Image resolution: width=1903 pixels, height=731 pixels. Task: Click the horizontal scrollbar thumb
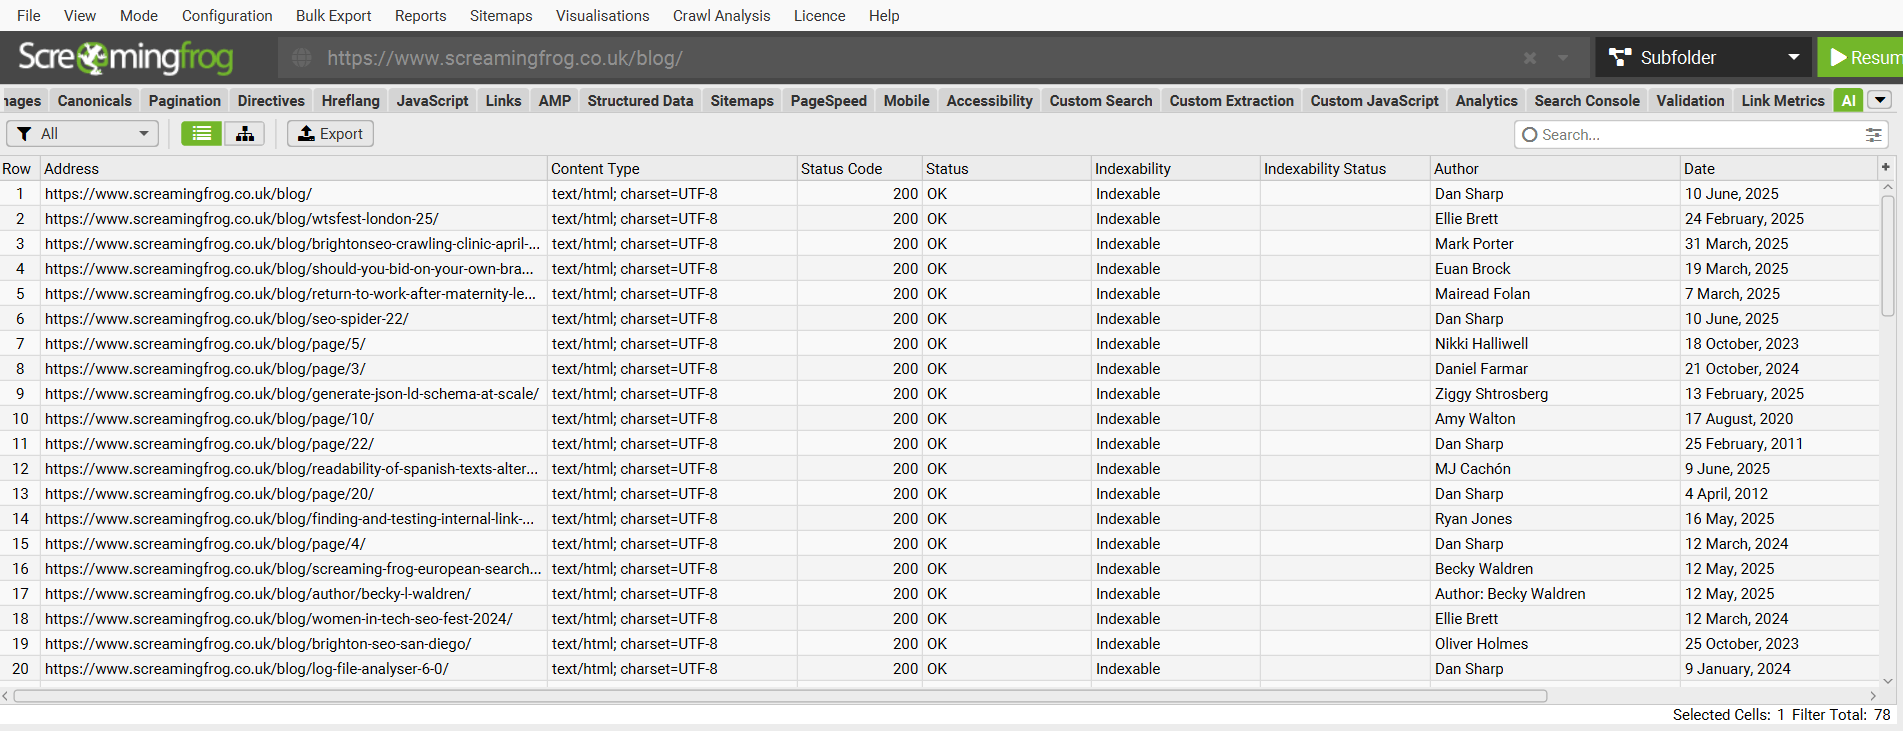[x=780, y=696]
